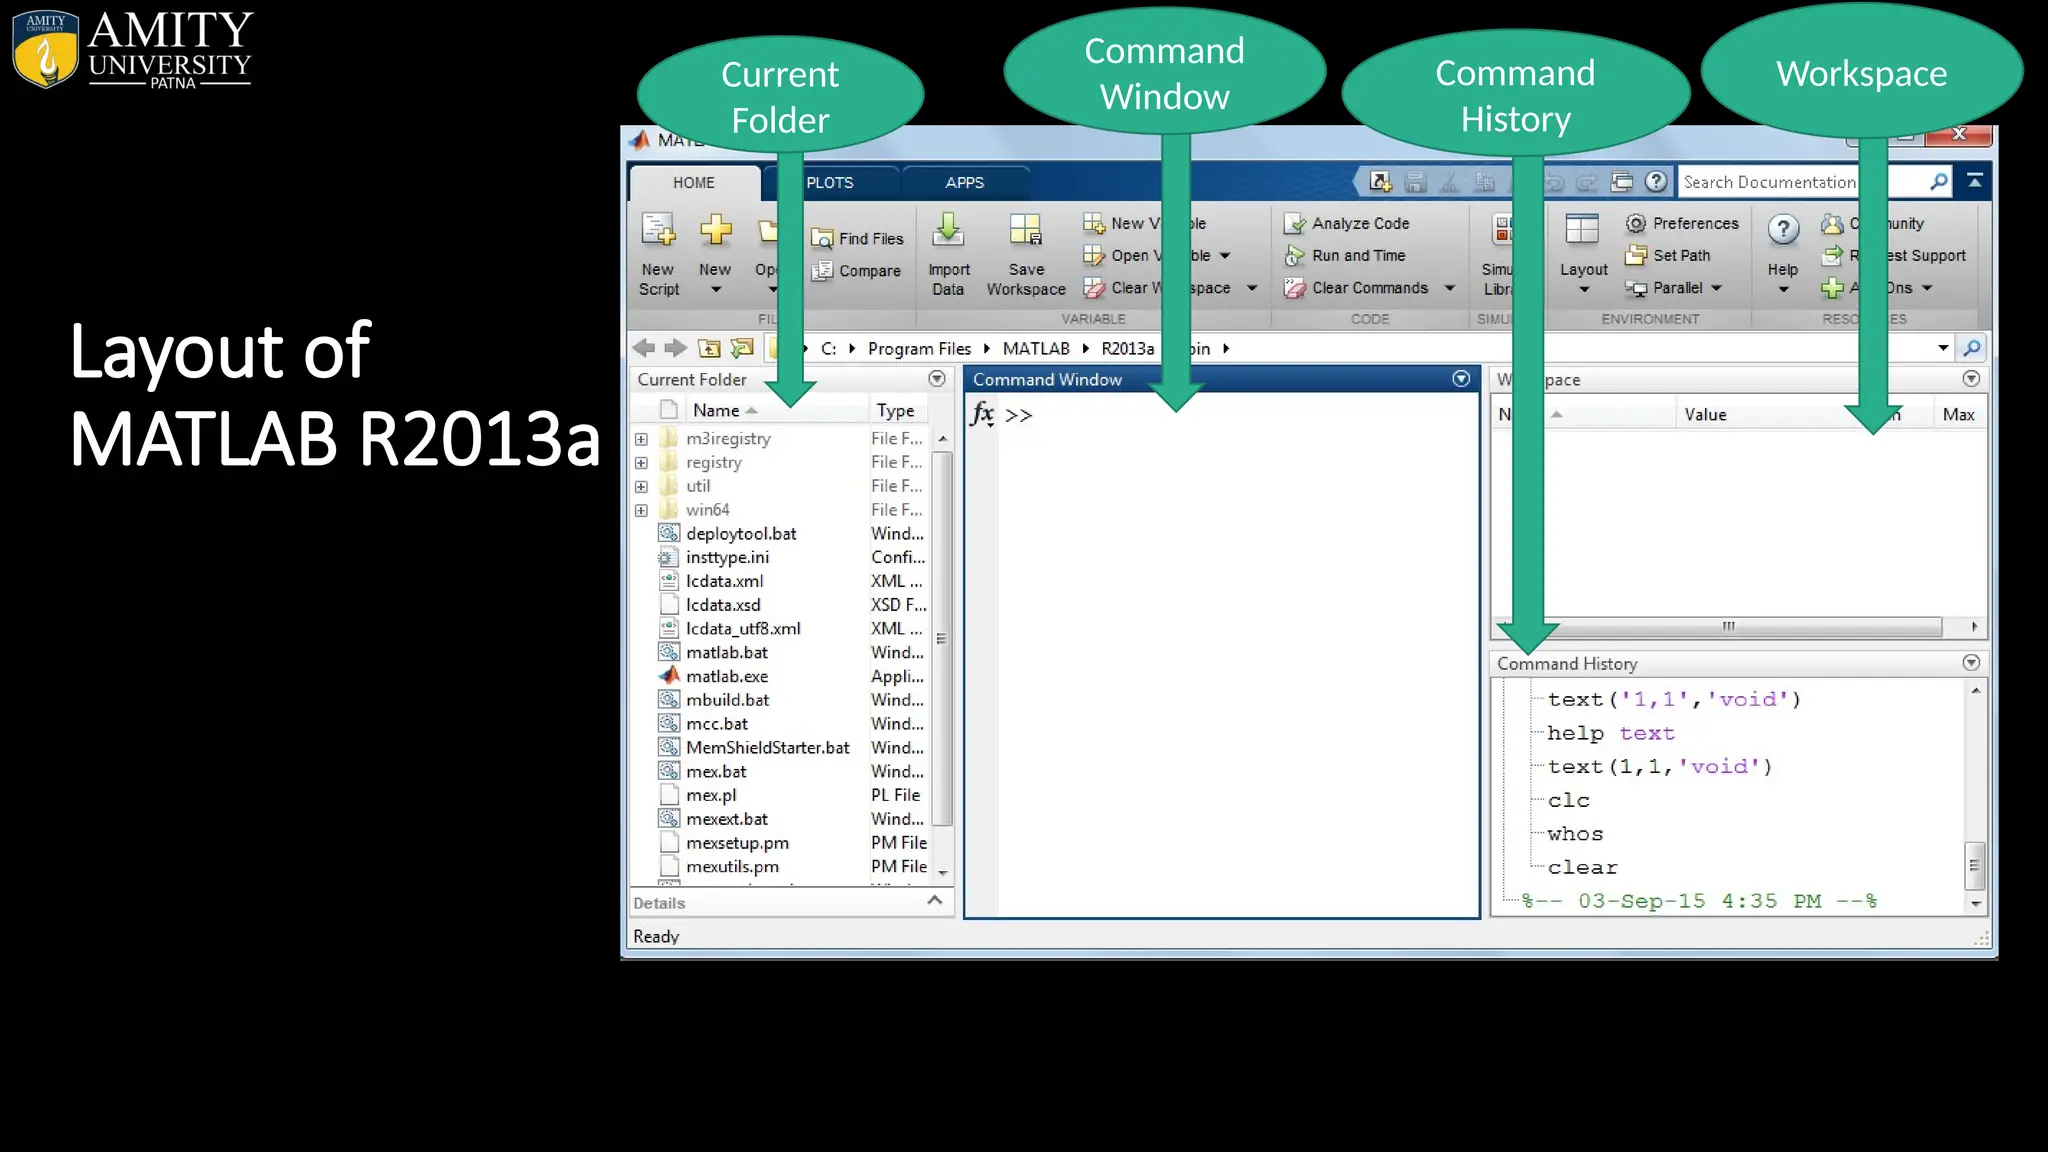Expand the m3iregistry folder

point(641,439)
